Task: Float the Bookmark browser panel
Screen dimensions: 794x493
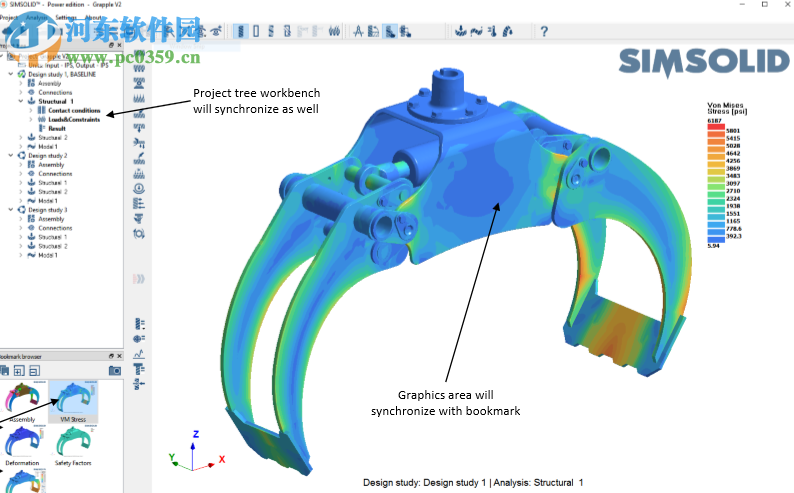Action: pos(111,356)
